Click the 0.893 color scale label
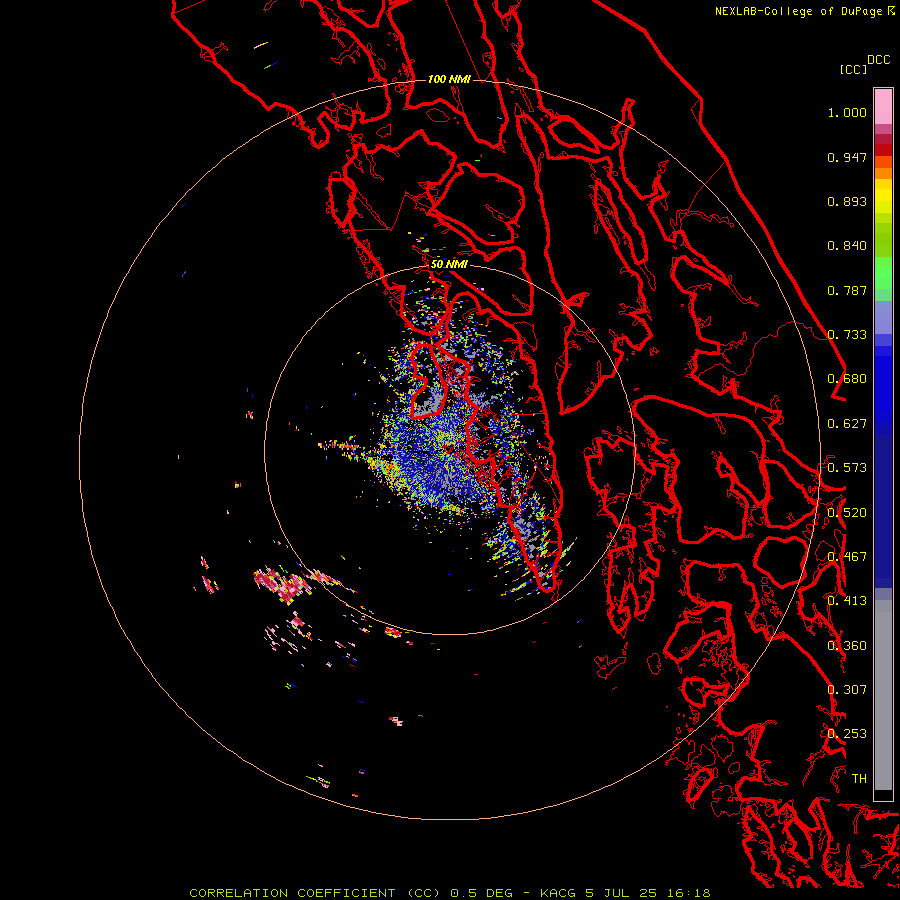 tap(847, 201)
